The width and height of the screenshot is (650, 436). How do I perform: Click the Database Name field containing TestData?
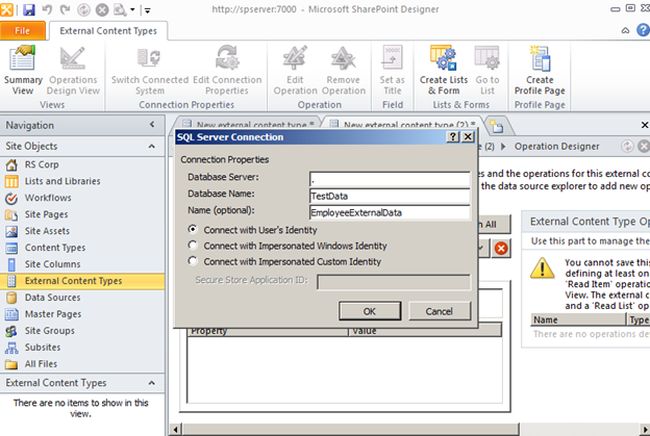(x=390, y=196)
